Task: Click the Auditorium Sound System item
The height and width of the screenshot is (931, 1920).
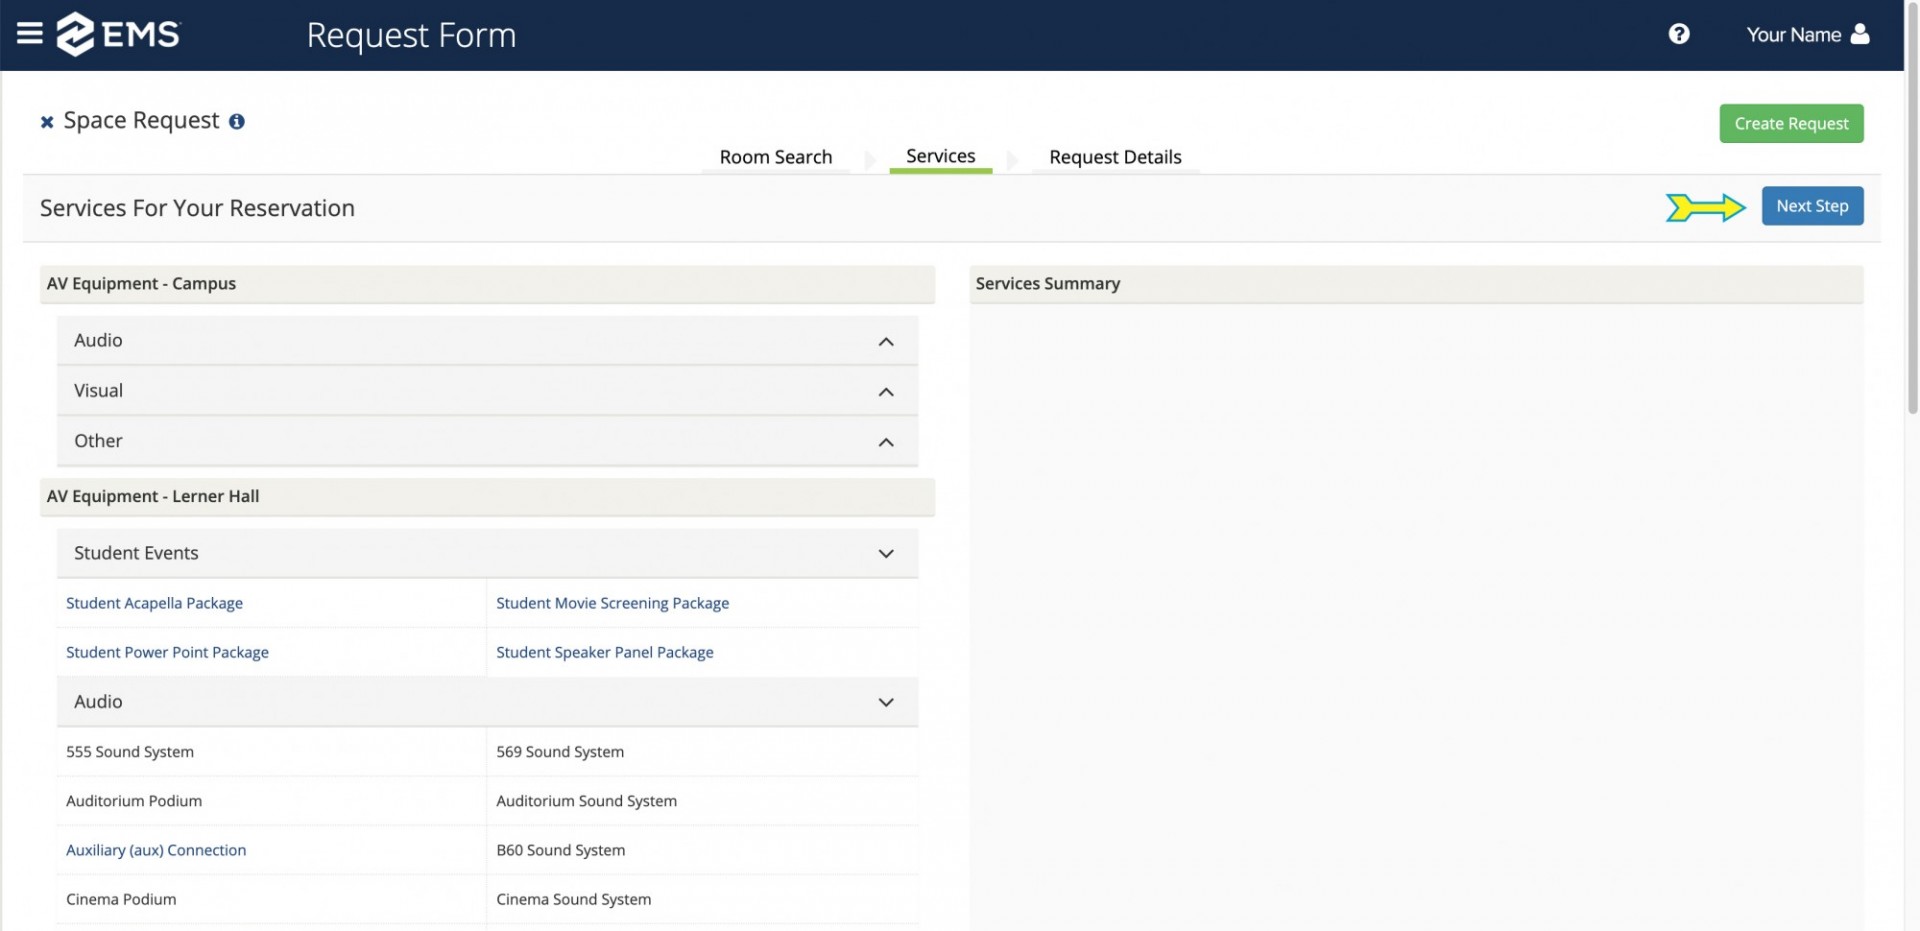Action: (x=586, y=801)
